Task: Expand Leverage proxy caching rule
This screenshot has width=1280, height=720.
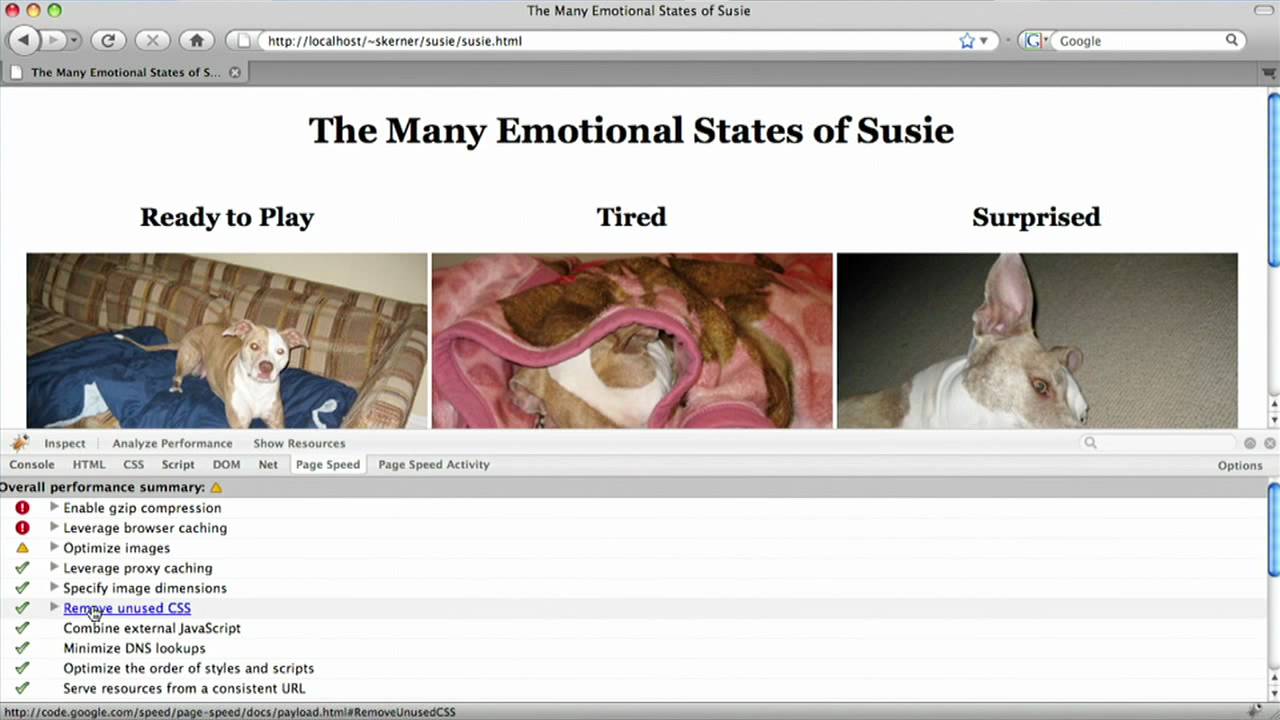Action: pos(54,567)
